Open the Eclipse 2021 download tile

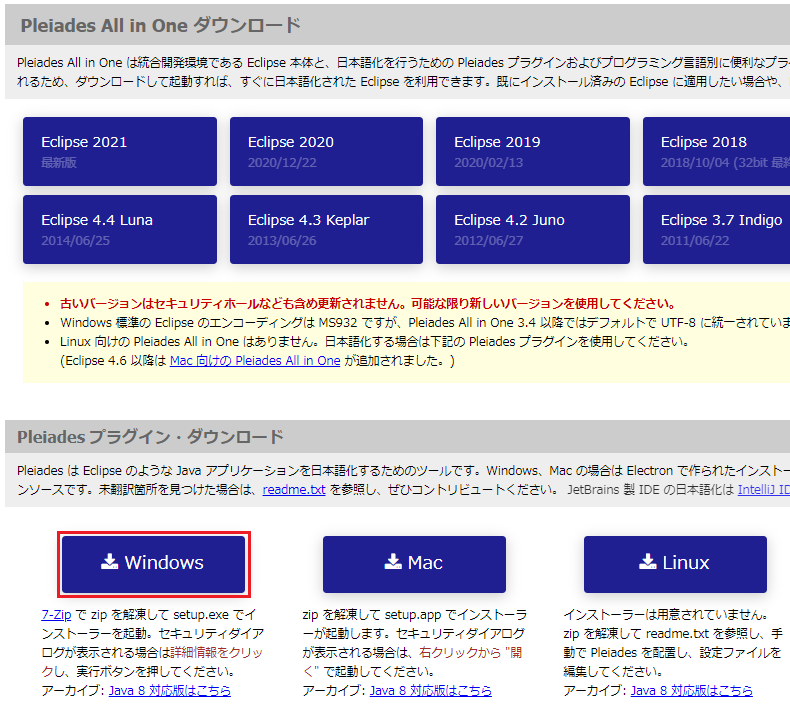[120, 152]
